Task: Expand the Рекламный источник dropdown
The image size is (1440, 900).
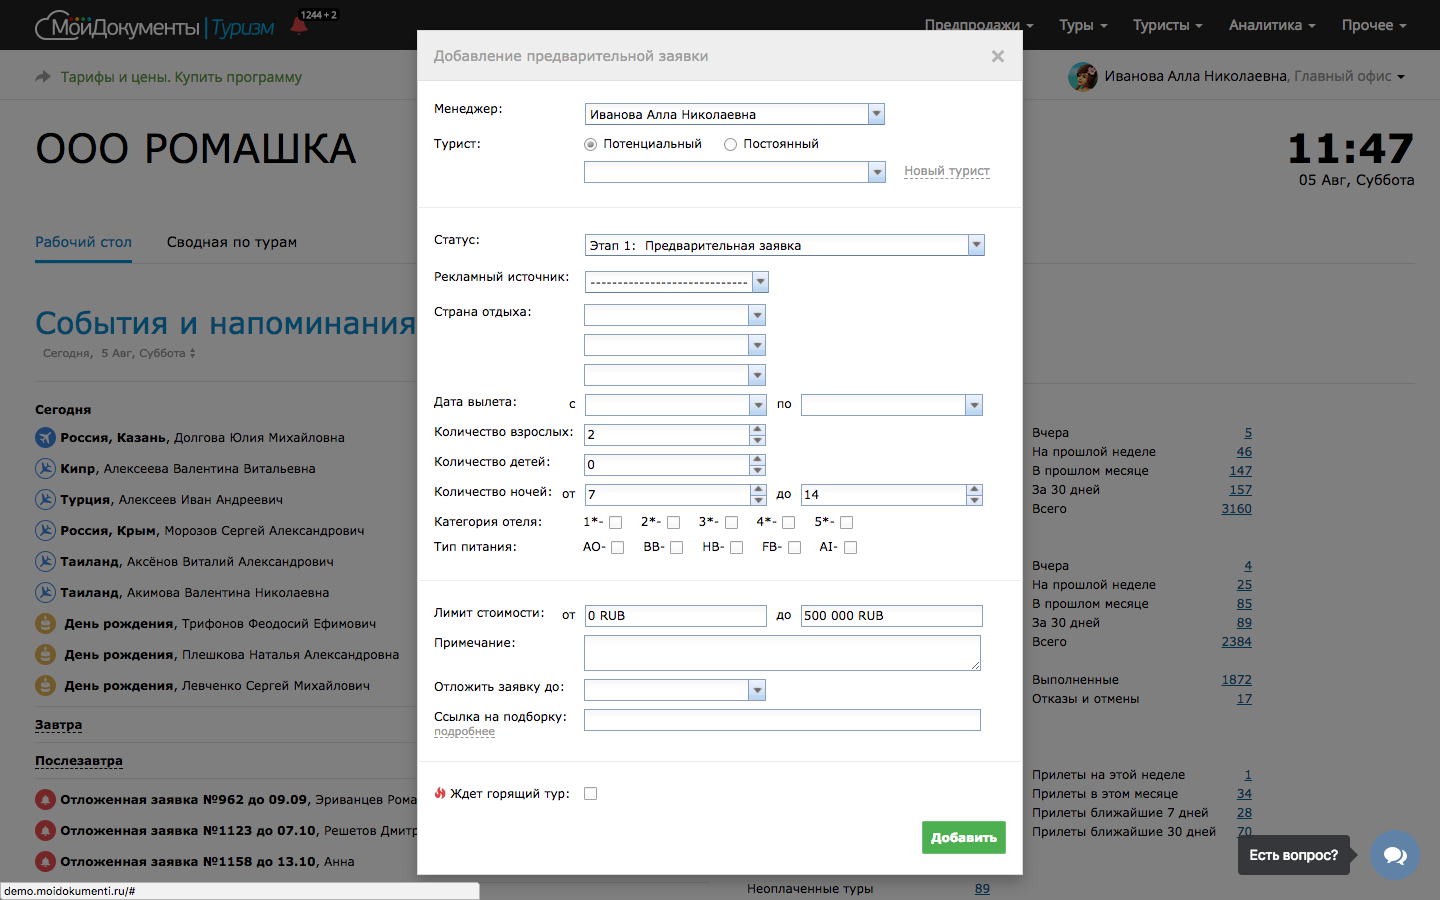Action: point(759,282)
